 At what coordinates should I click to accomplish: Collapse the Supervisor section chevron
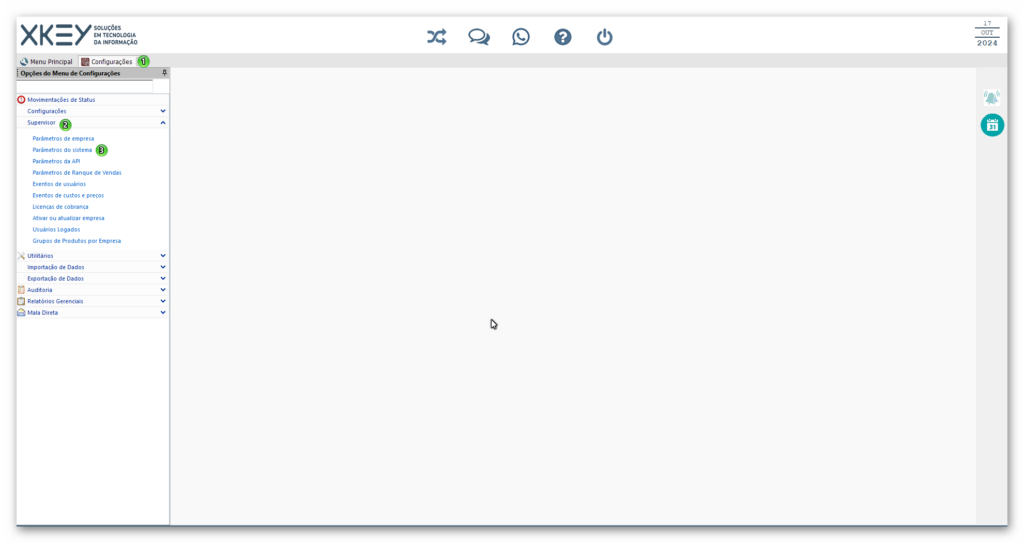[163, 123]
